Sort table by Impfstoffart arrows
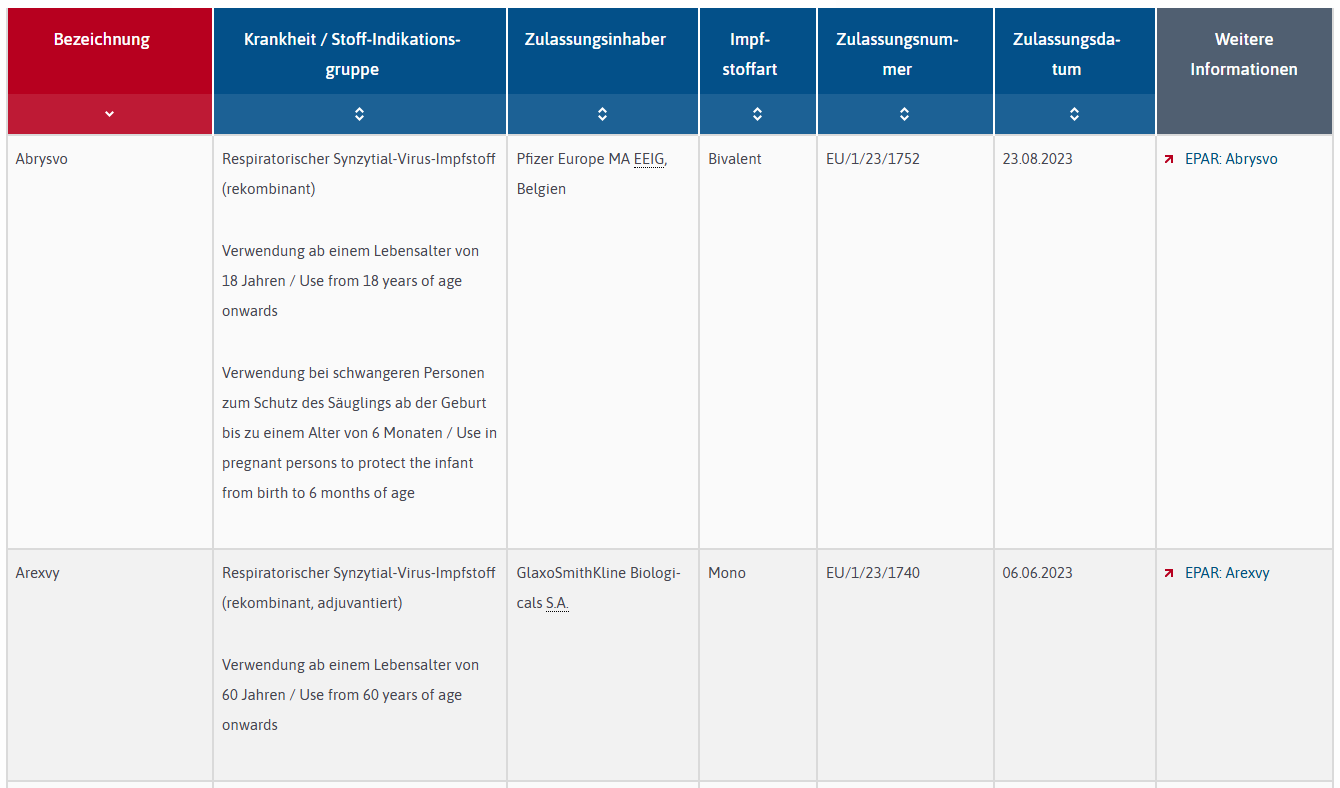 pos(757,114)
